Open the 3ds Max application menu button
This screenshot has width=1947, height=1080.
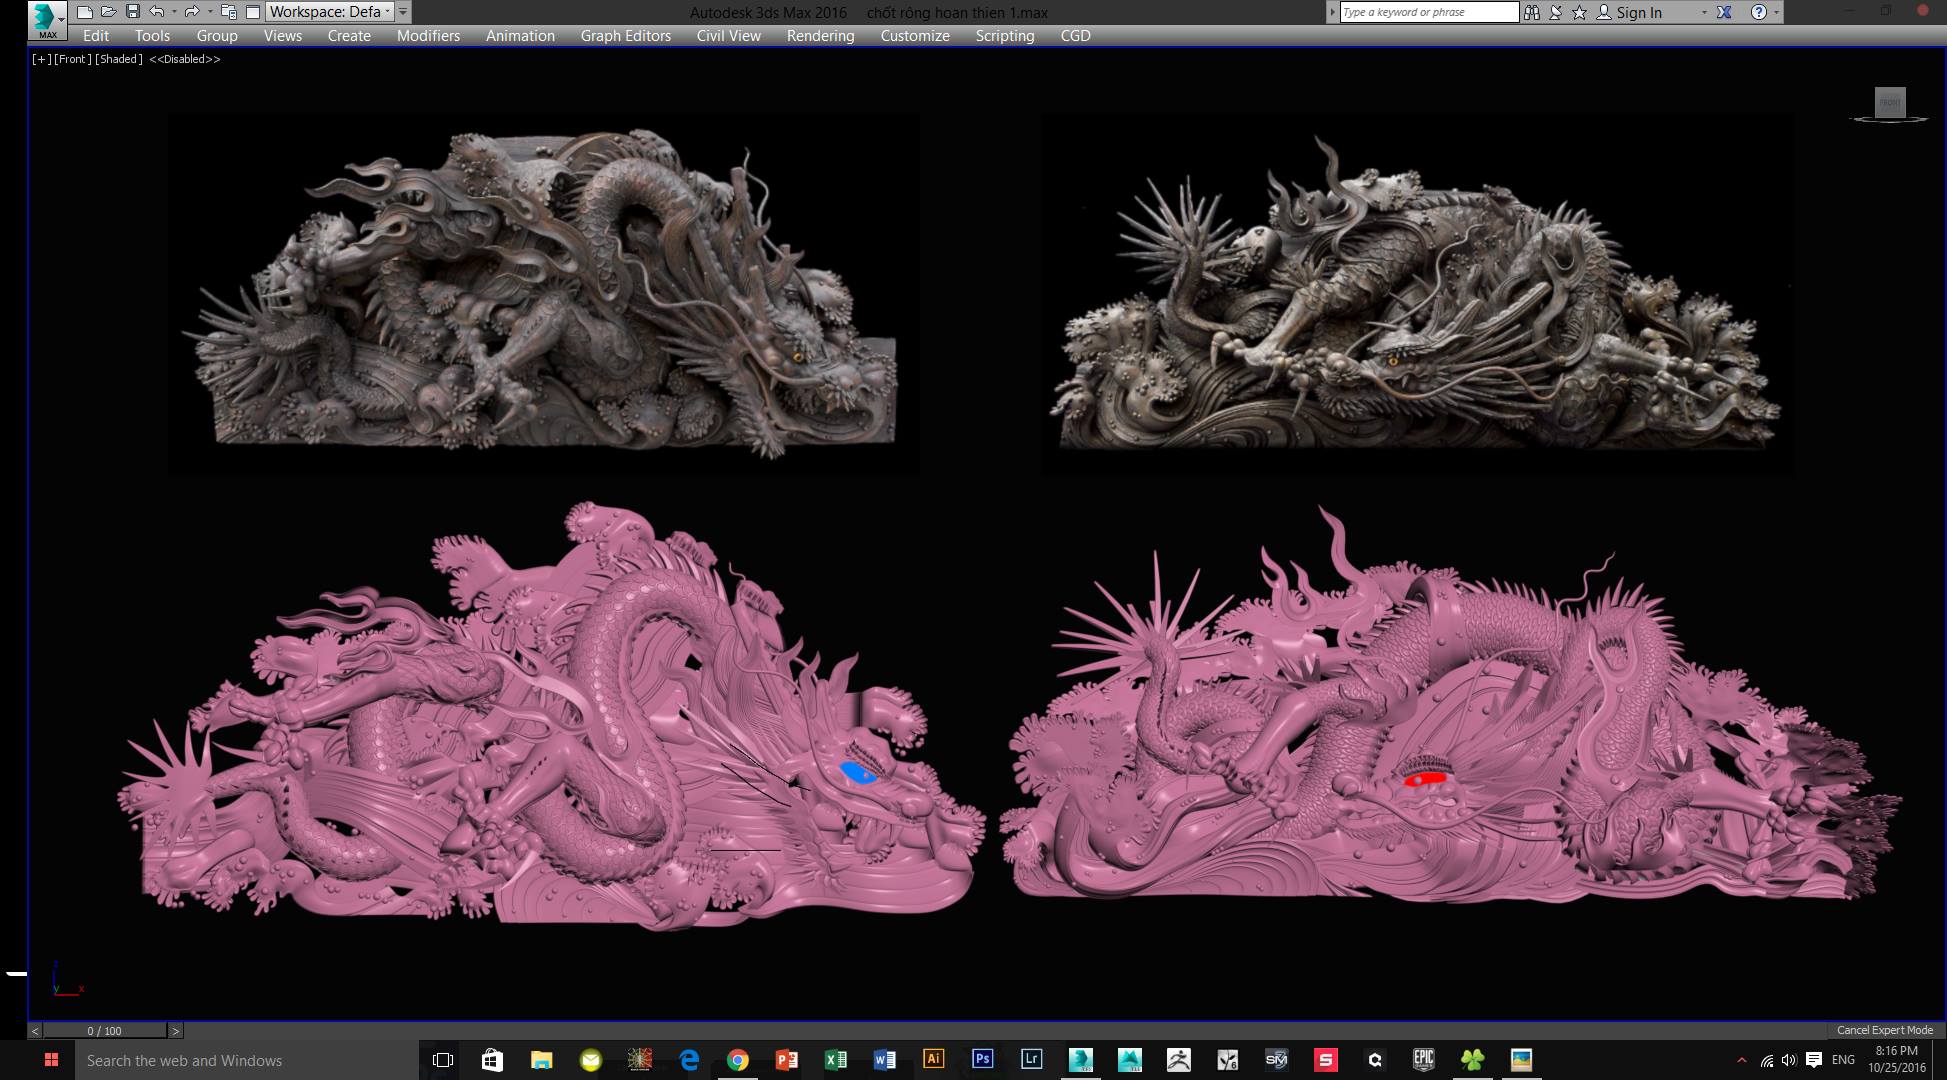(47, 19)
